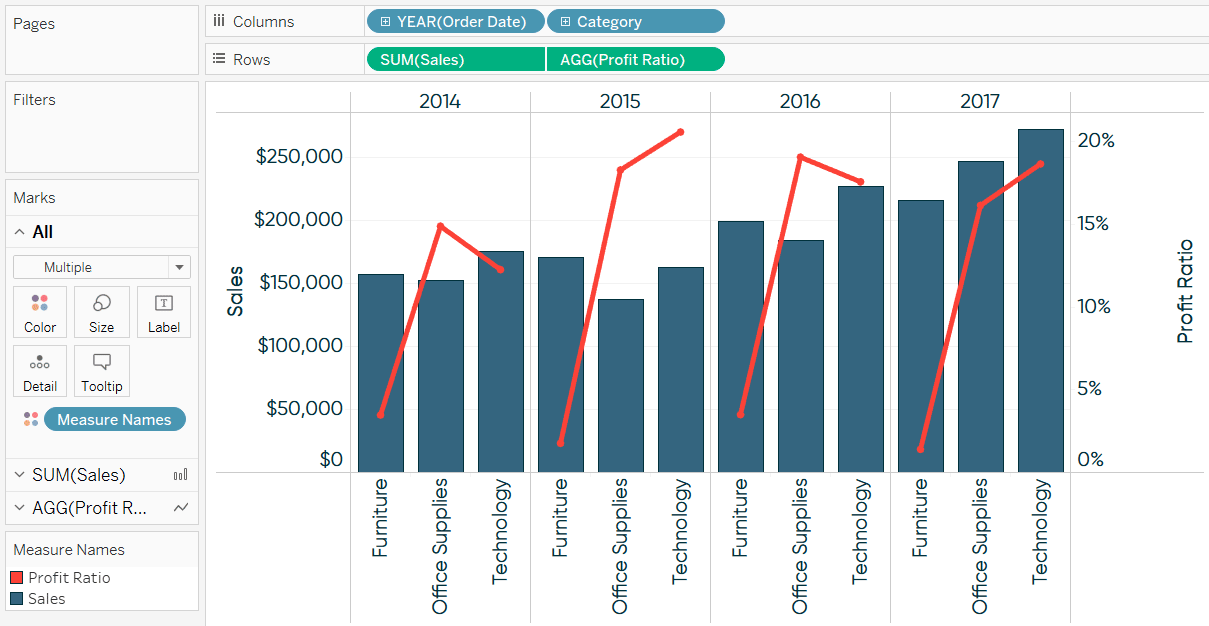Open the Color shelf on the Marks card
The image size is (1209, 626).
40,311
